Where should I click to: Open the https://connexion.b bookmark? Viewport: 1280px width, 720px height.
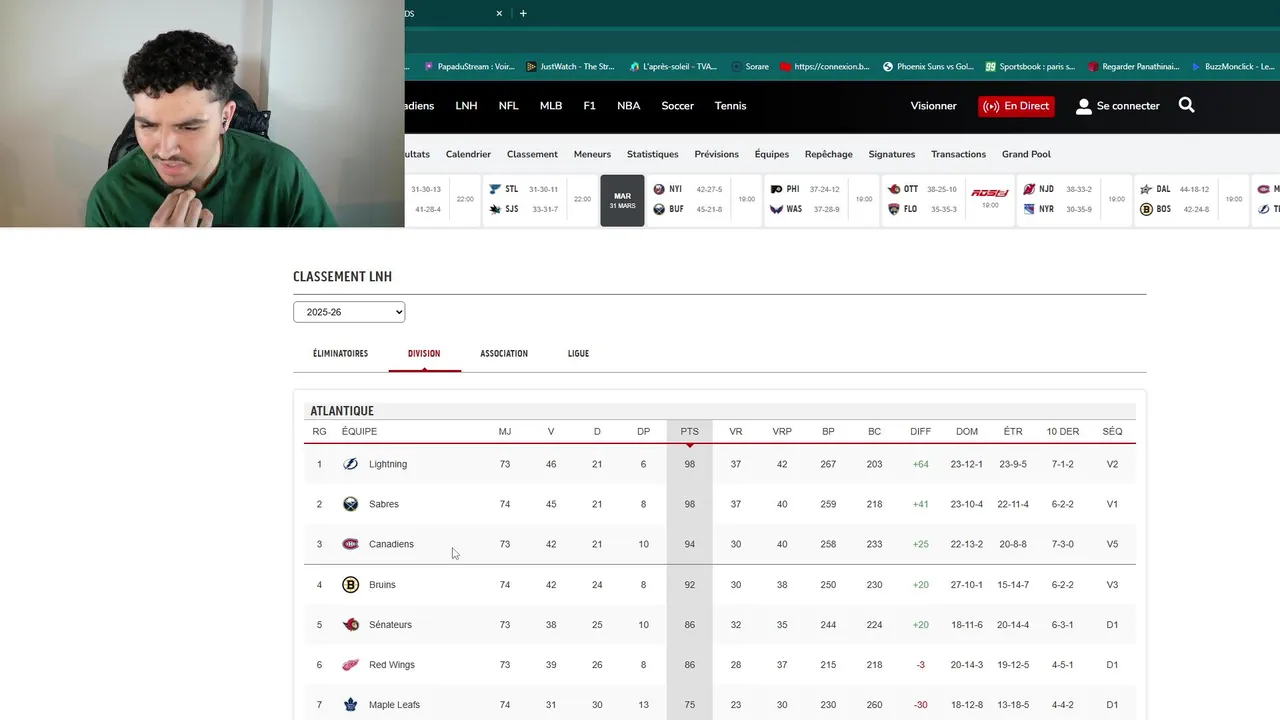coord(825,67)
